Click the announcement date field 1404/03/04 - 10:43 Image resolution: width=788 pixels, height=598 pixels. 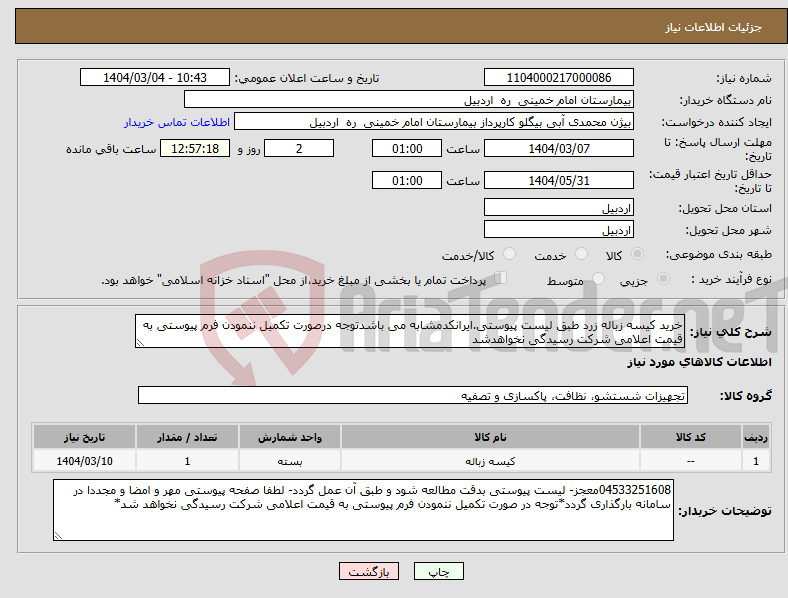coord(155,77)
